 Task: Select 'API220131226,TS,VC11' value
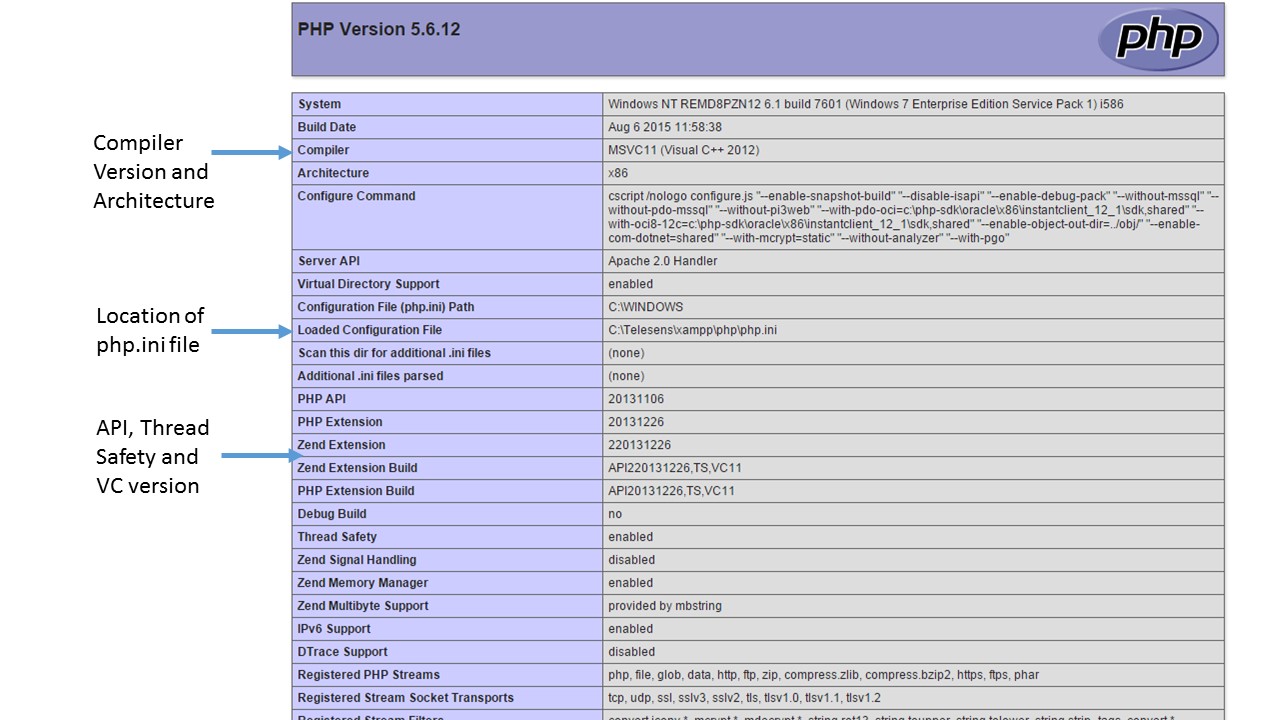coord(675,468)
